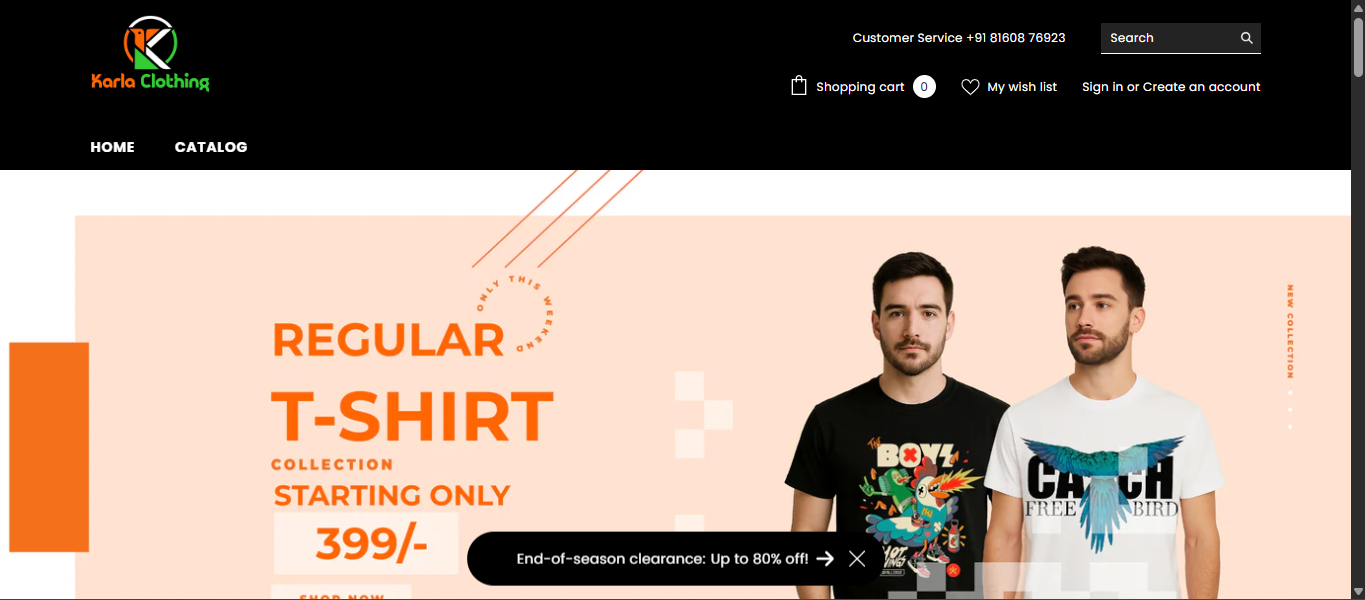Click the page vertical scrollbar thumb

click(x=1358, y=40)
